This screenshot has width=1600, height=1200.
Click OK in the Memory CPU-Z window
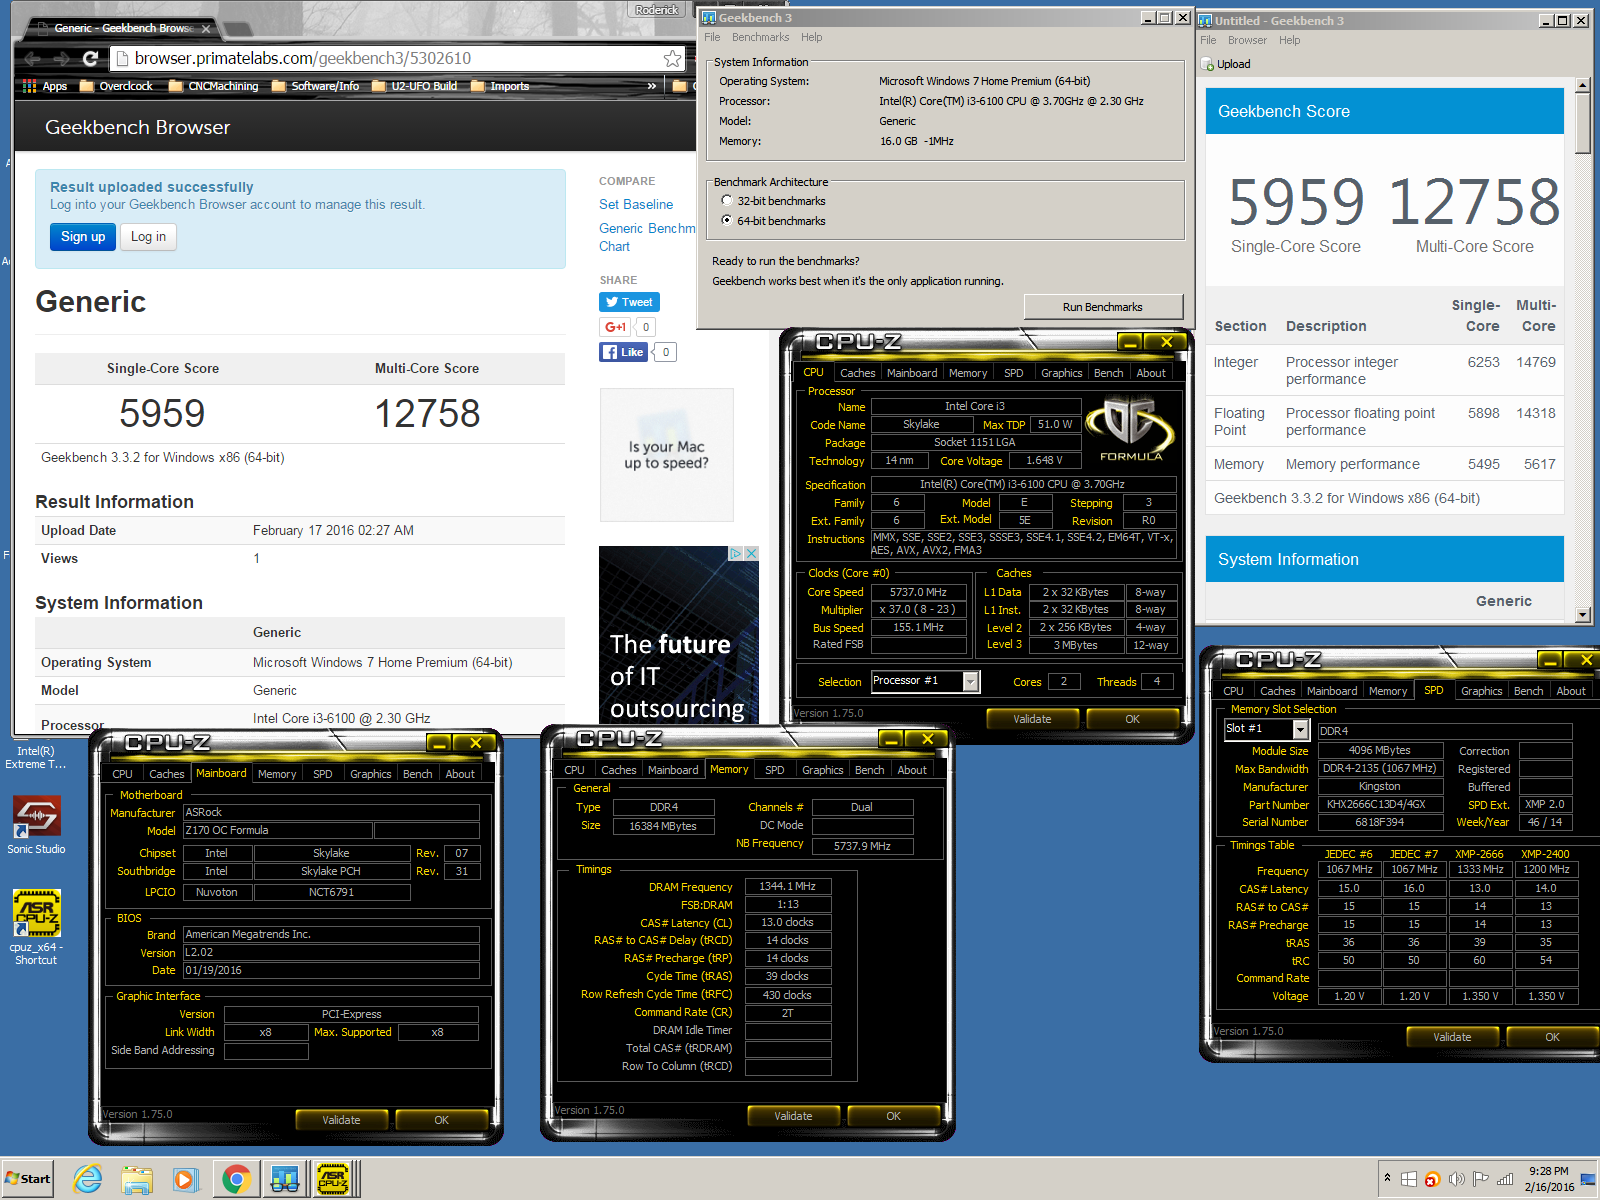[893, 1116]
